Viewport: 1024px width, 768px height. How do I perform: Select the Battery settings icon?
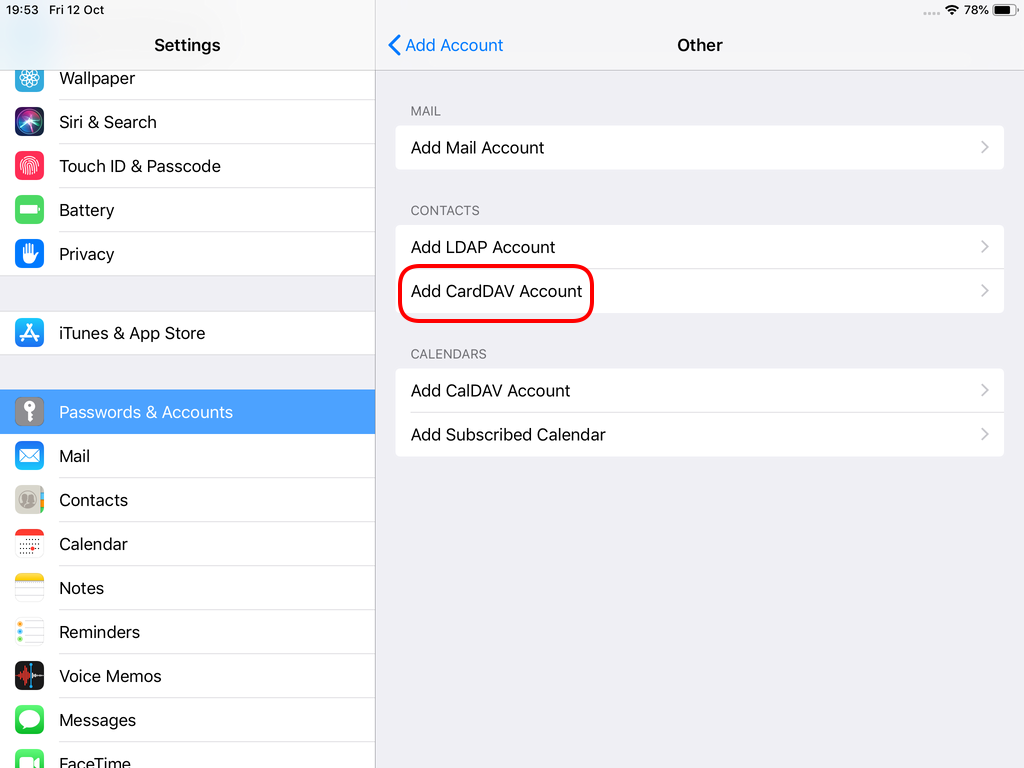tap(29, 209)
